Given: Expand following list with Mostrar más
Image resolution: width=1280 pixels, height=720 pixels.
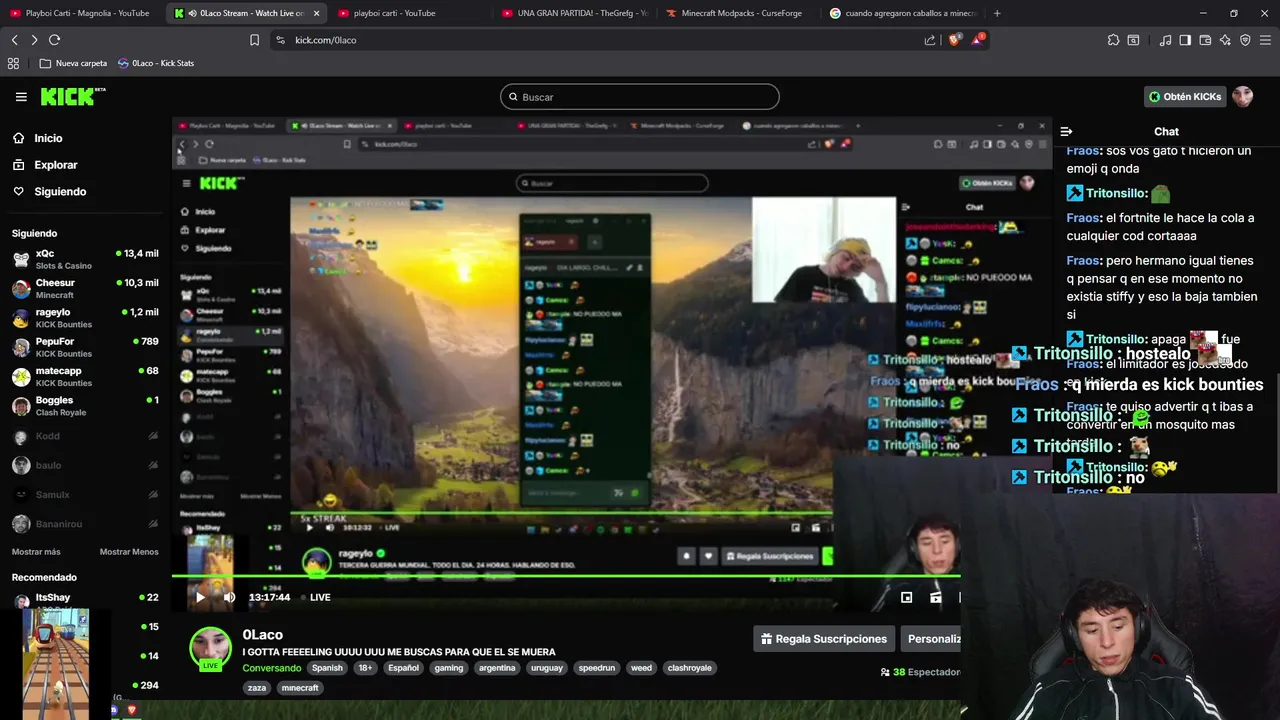Looking at the screenshot, I should point(36,552).
